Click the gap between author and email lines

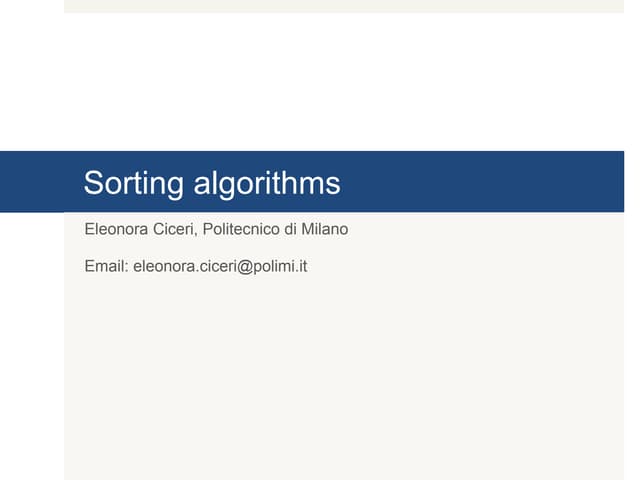200,248
